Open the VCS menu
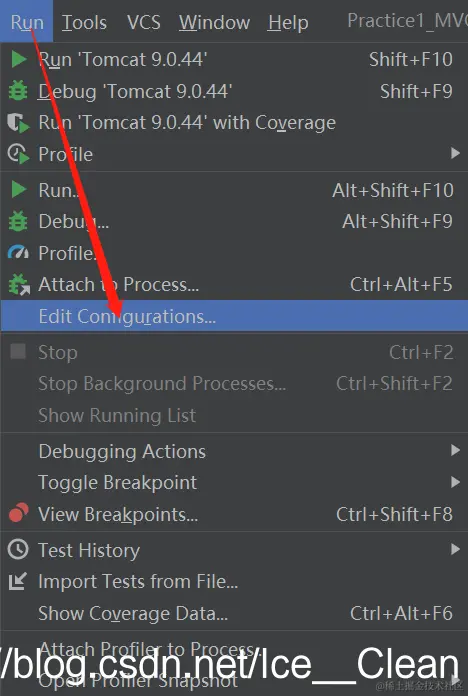Image resolution: width=468 pixels, height=696 pixels. 144,22
